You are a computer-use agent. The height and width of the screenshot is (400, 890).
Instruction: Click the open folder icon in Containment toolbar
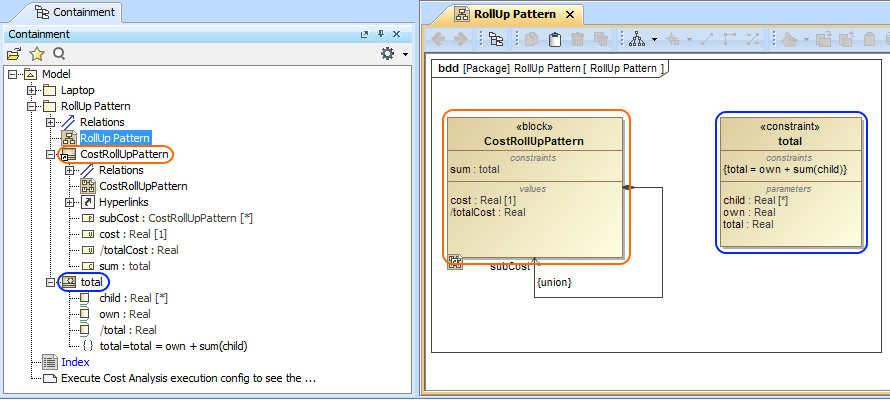[14, 54]
